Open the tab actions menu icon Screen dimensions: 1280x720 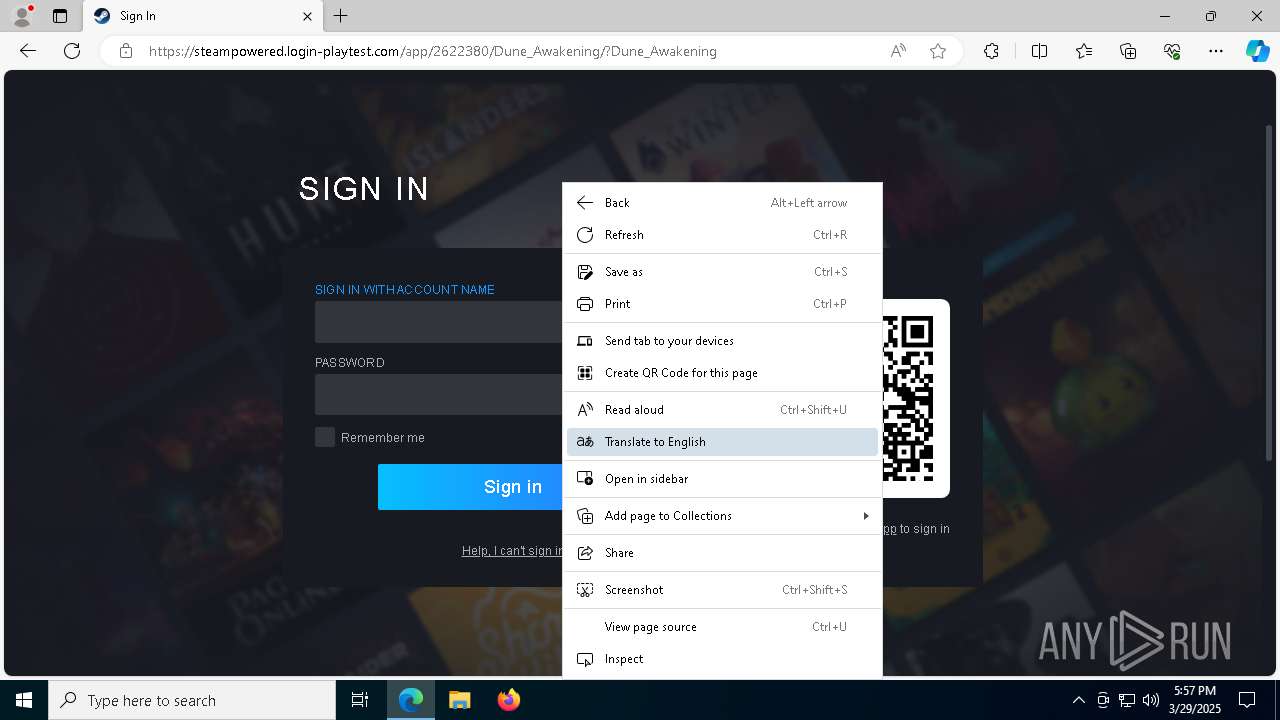click(60, 16)
